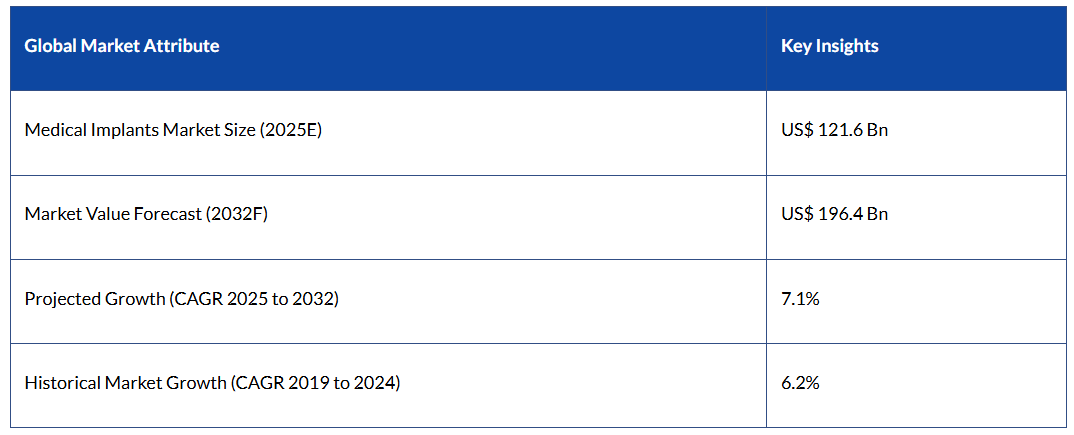Click the 'Projected Growth' text
Screen dimensions: 1074x435
tap(94, 298)
